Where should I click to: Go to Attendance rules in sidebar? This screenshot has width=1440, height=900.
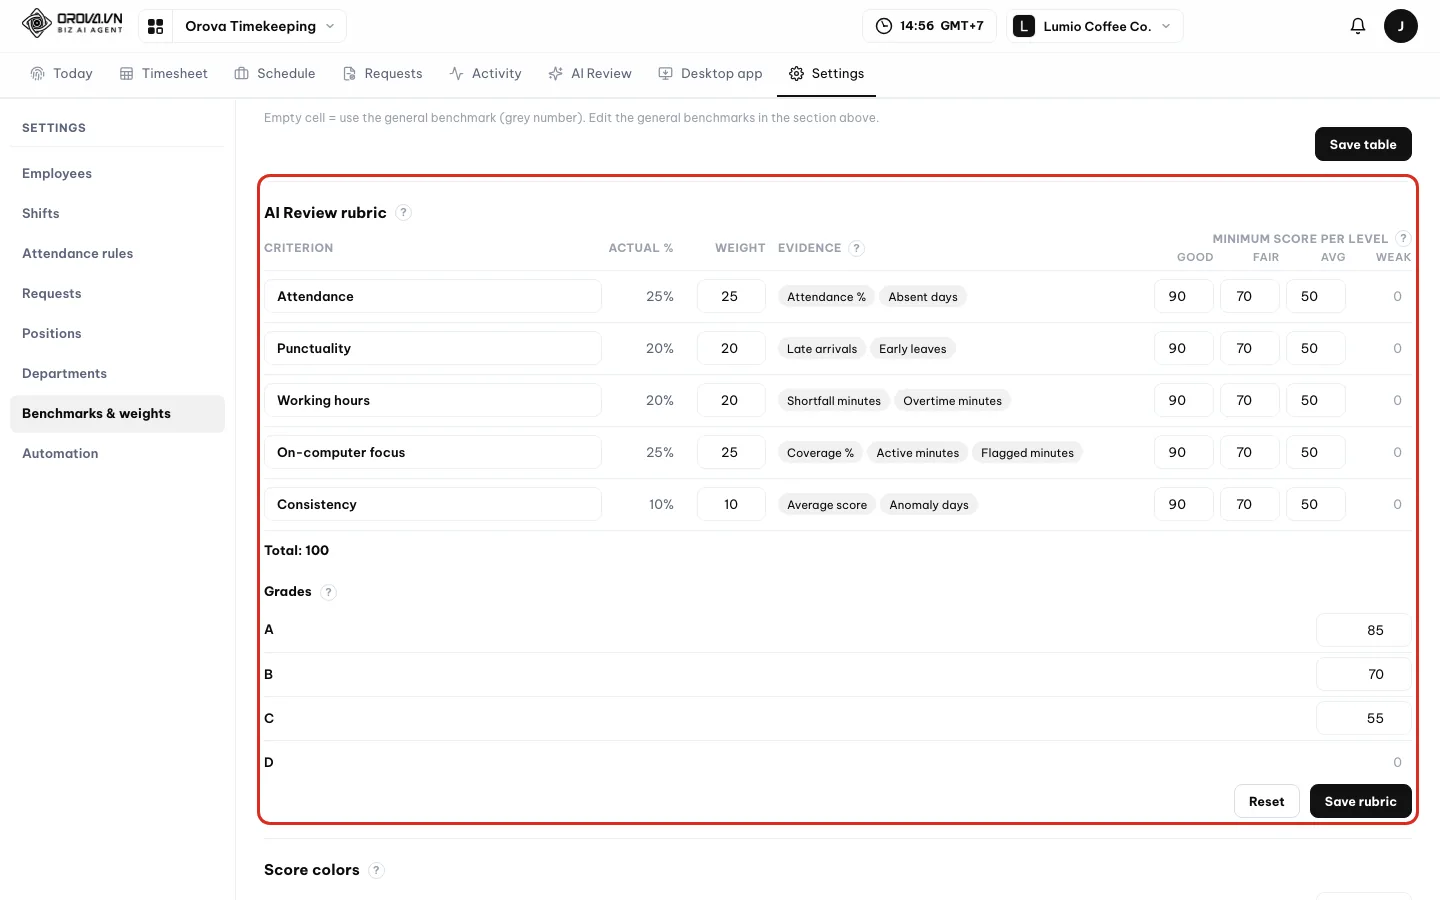117,254
